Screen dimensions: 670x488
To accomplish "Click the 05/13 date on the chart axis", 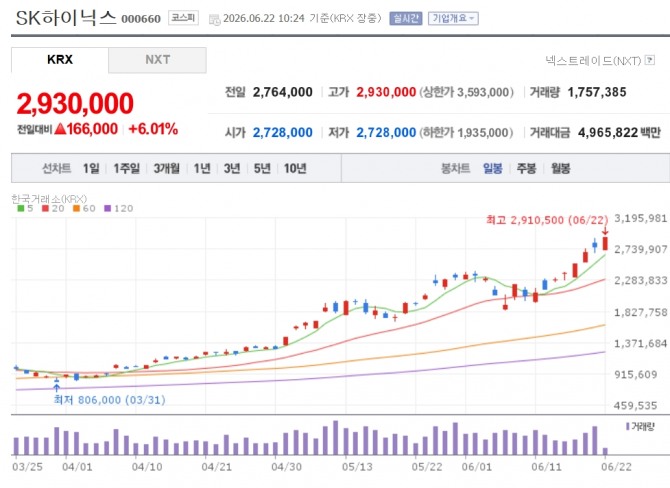I will 357,467.
